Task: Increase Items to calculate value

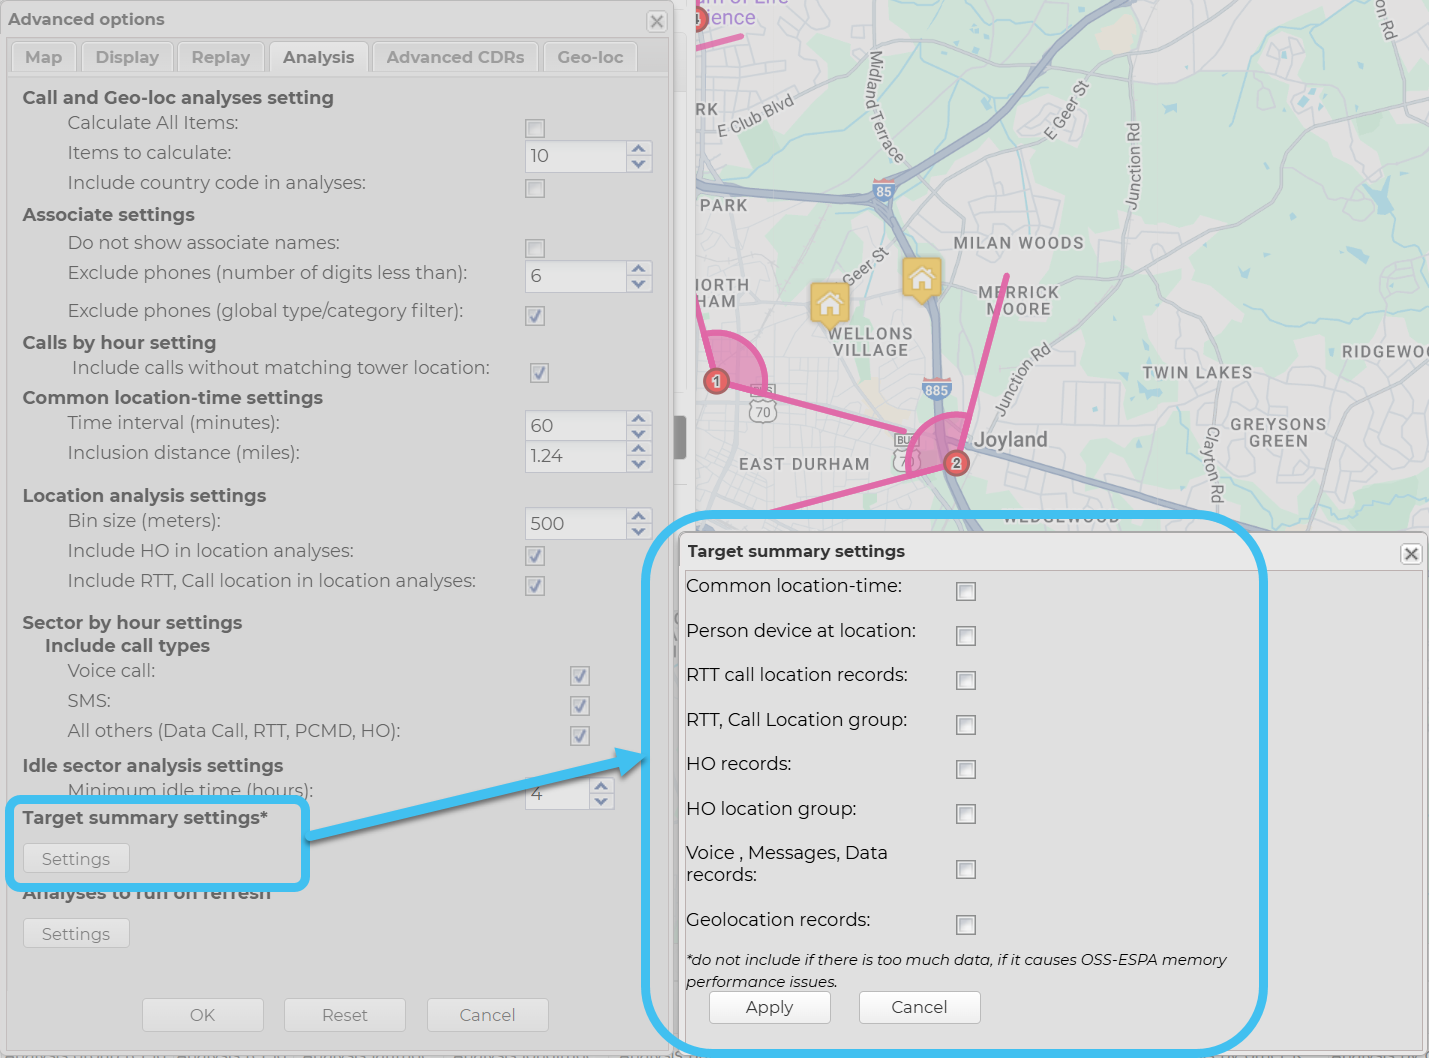Action: 639,148
